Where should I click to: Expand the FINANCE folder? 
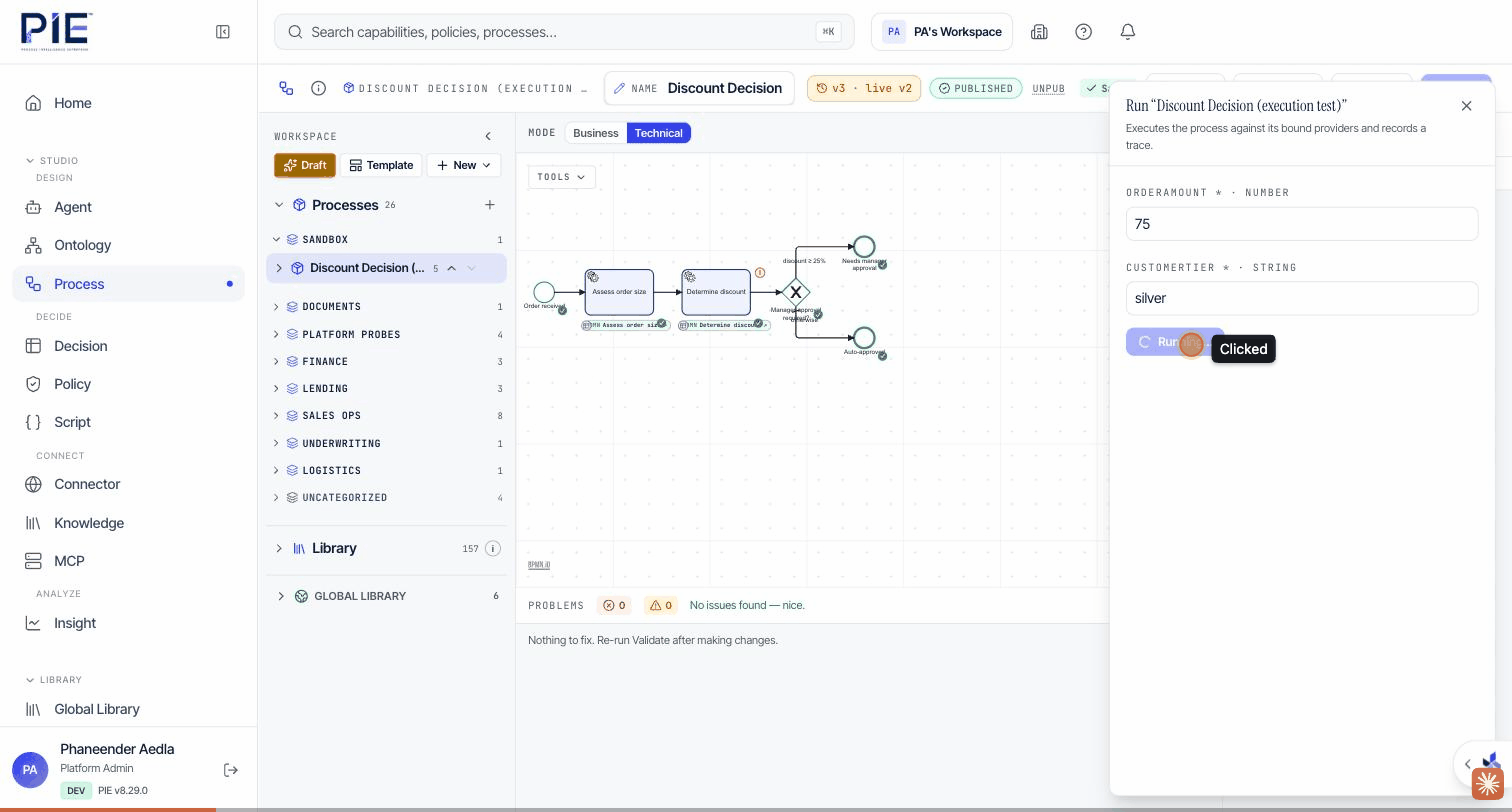coord(277,362)
